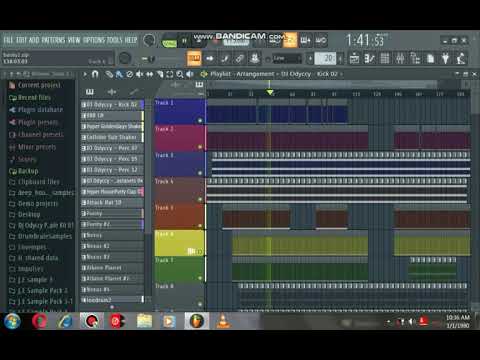
Task: Toggle the orange typing keyboard to piano button
Action: 194,59
